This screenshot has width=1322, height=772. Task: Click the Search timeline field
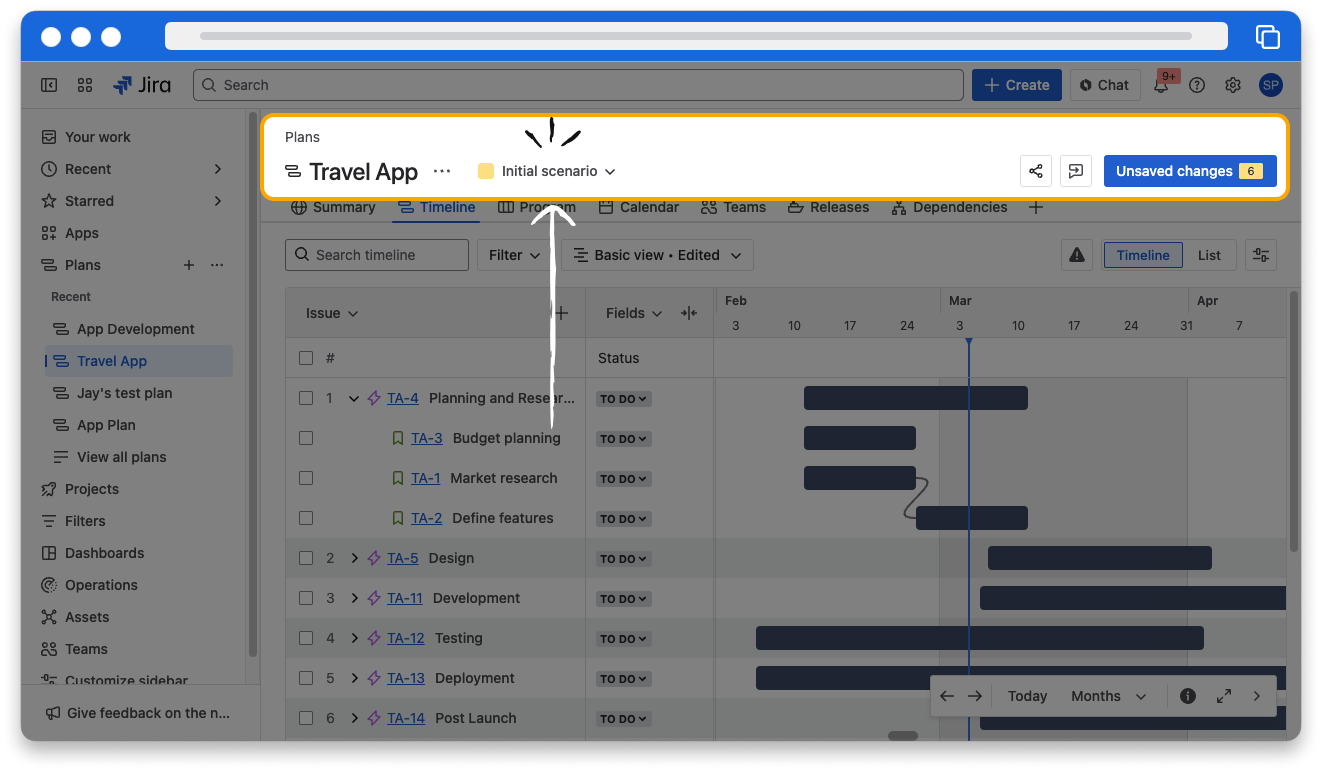377,255
